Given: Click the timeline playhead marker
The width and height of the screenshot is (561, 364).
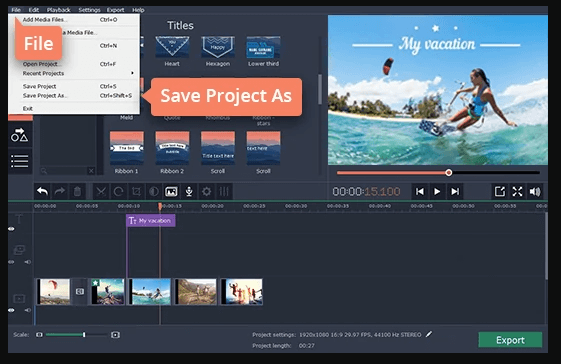Looking at the screenshot, I should [160, 206].
